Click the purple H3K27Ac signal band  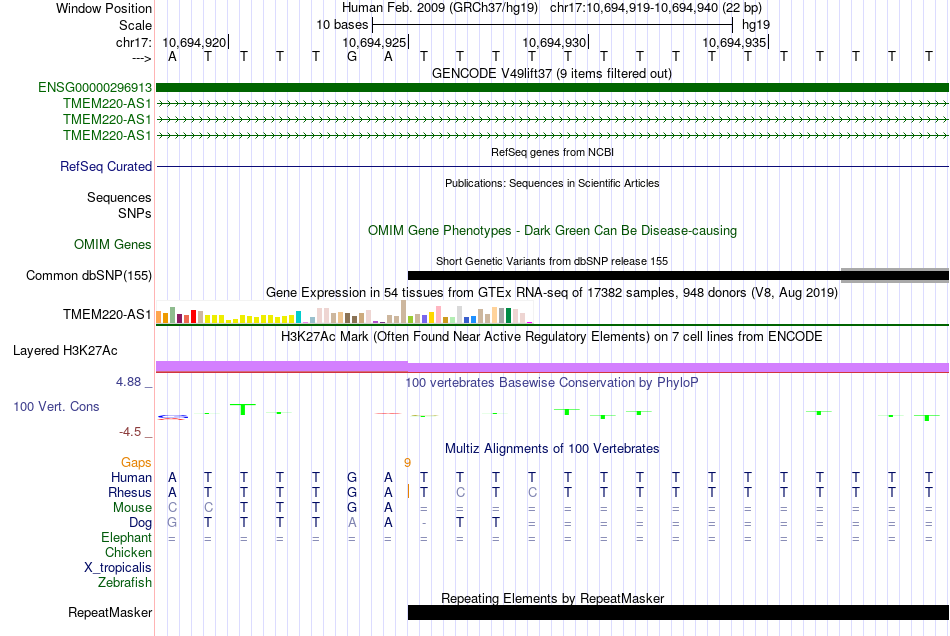tap(553, 367)
